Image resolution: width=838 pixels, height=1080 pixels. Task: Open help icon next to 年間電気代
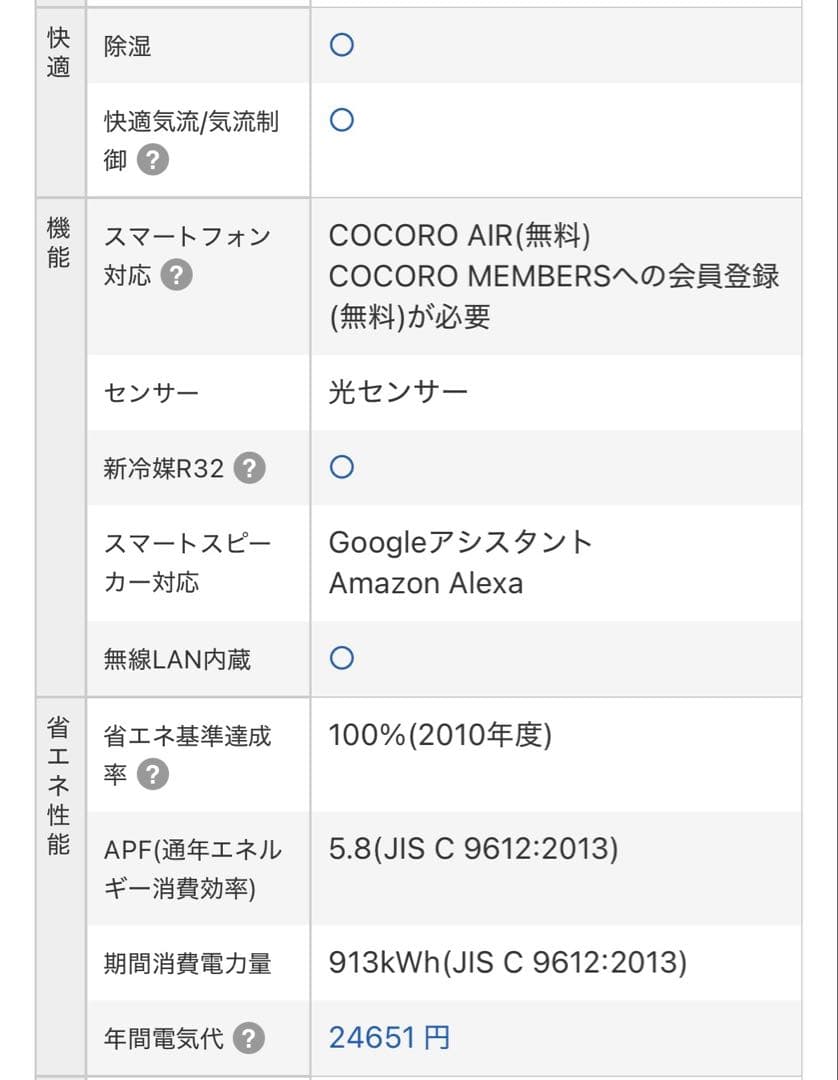(249, 1039)
